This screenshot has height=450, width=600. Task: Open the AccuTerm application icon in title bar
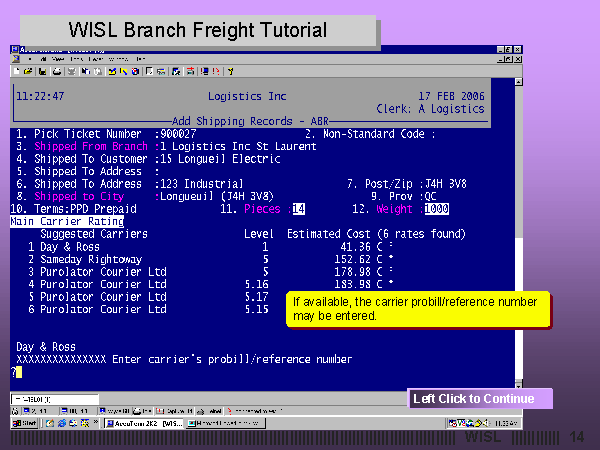(x=15, y=49)
